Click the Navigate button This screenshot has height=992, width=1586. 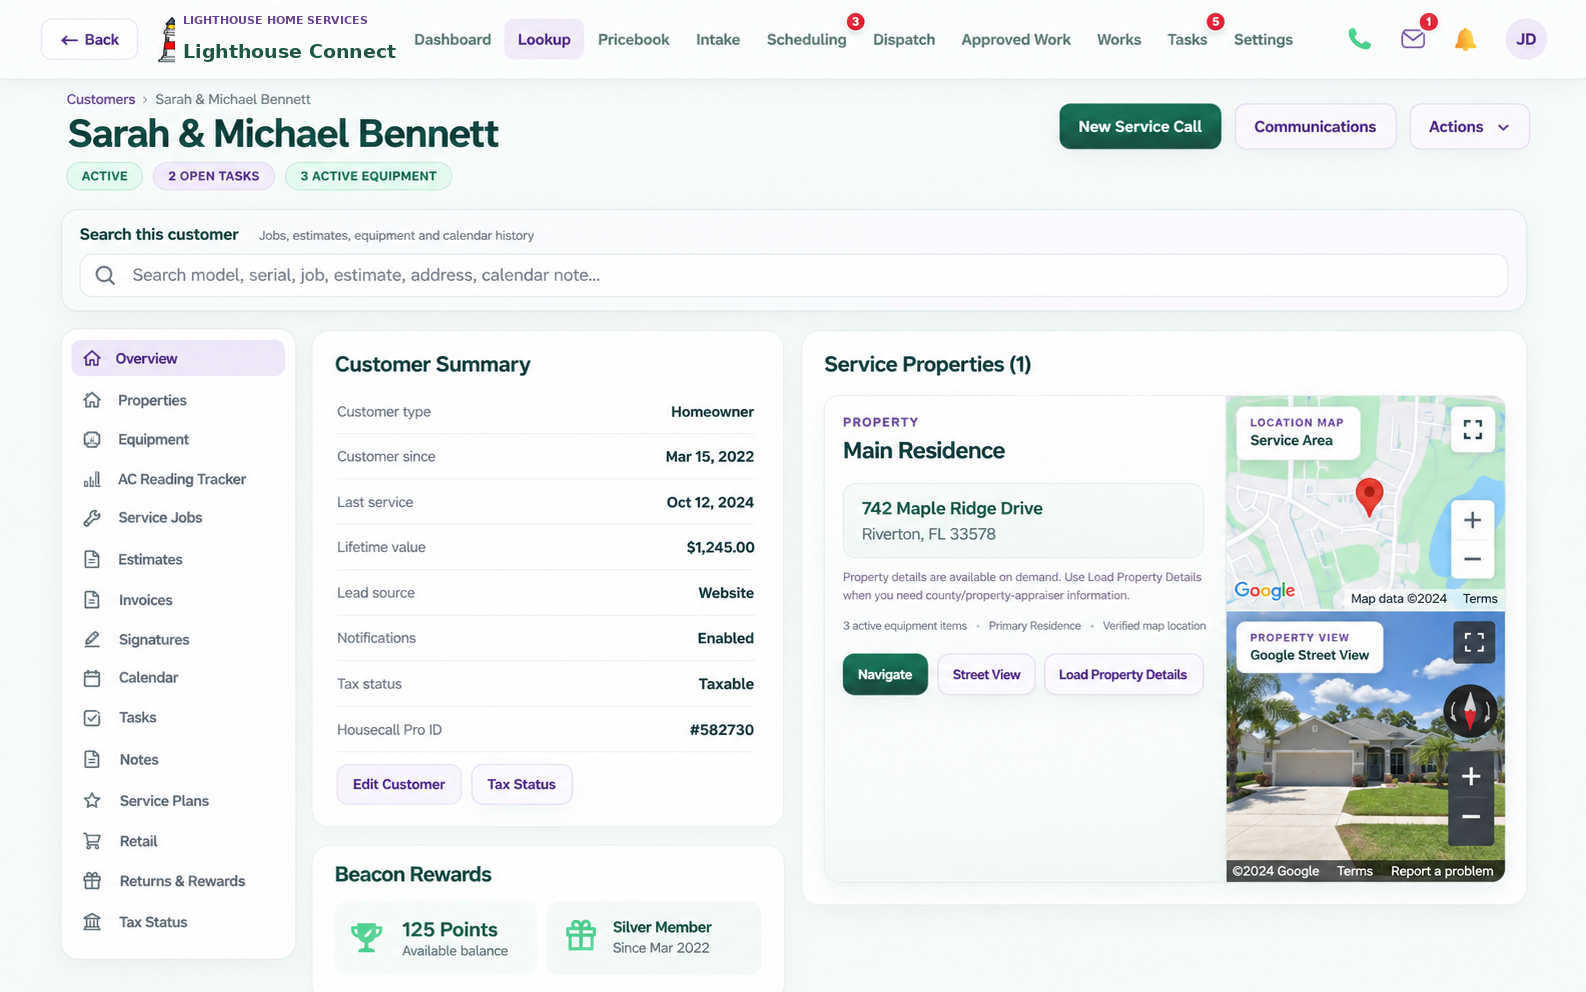885,674
